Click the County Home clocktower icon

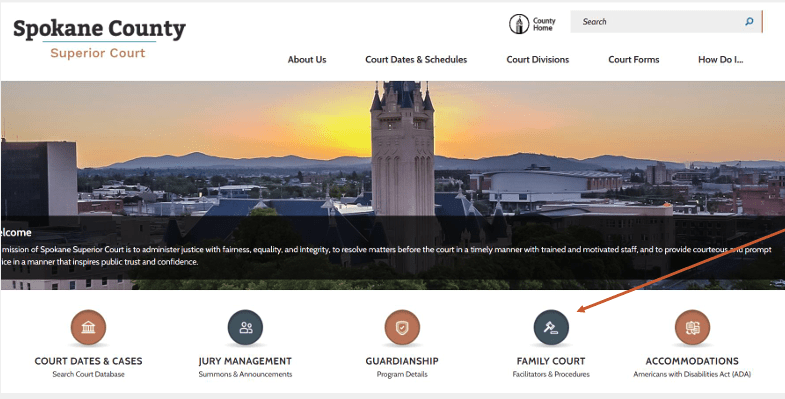pos(519,24)
